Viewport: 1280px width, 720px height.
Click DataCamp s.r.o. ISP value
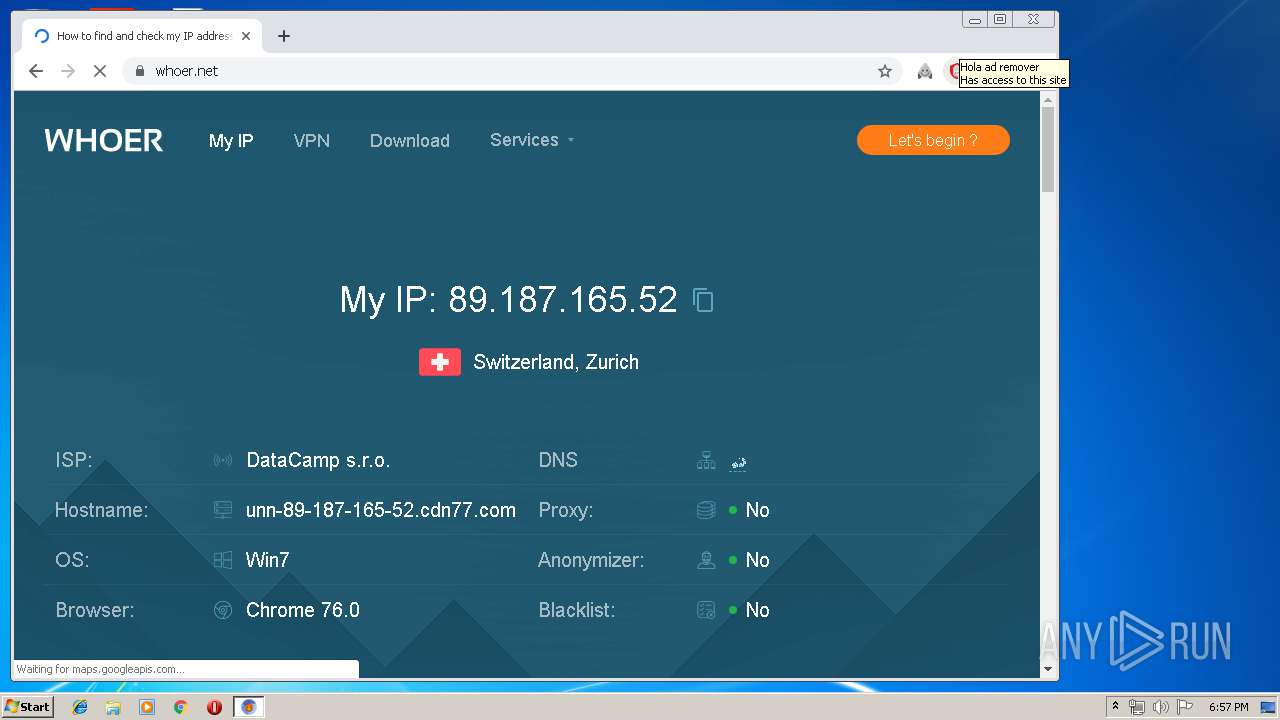click(318, 460)
